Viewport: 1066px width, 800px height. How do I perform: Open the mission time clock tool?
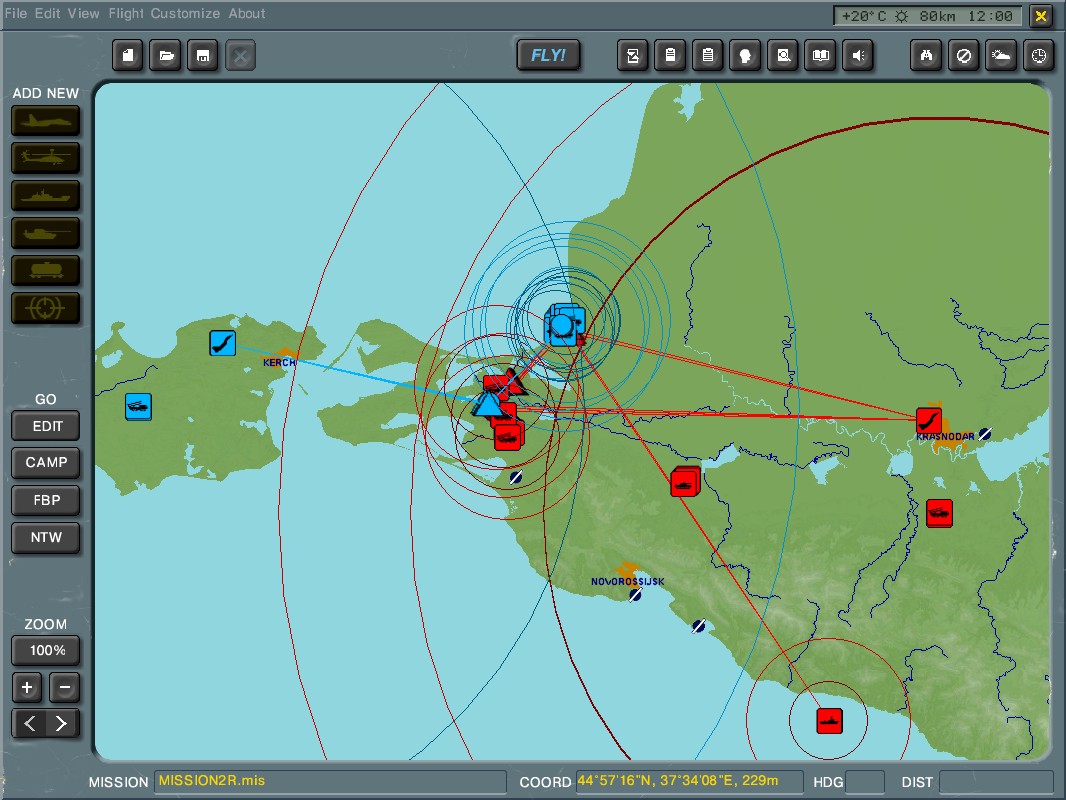point(1038,56)
